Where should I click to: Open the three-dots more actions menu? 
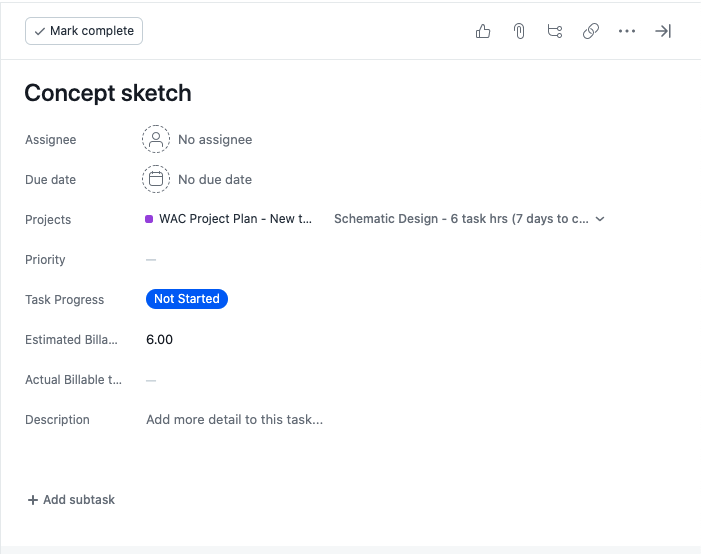tap(627, 31)
